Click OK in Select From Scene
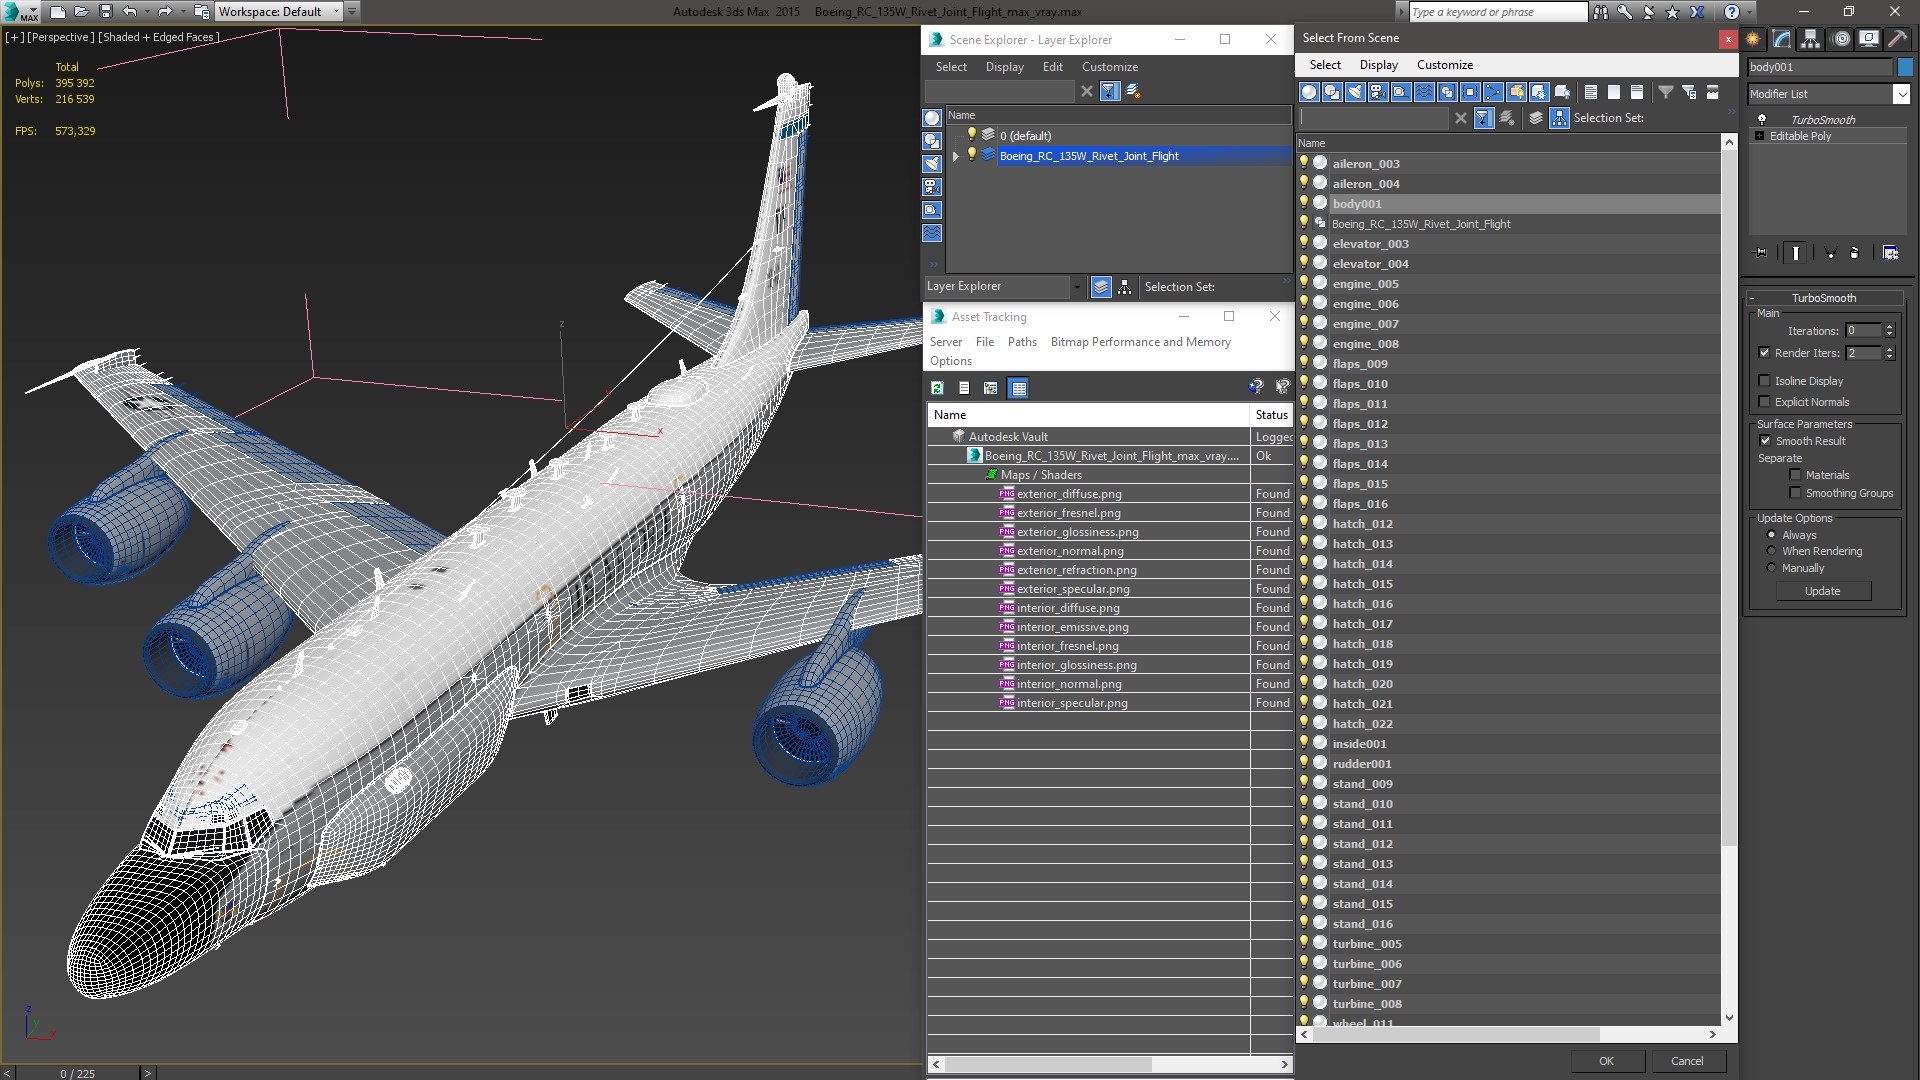1920x1080 pixels. pyautogui.click(x=1606, y=1061)
